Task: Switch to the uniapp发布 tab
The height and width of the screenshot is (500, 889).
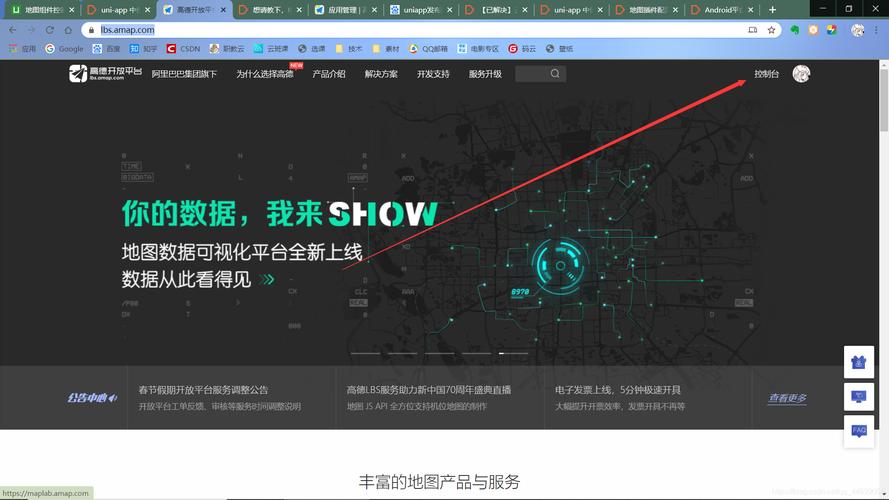Action: pyautogui.click(x=420, y=10)
